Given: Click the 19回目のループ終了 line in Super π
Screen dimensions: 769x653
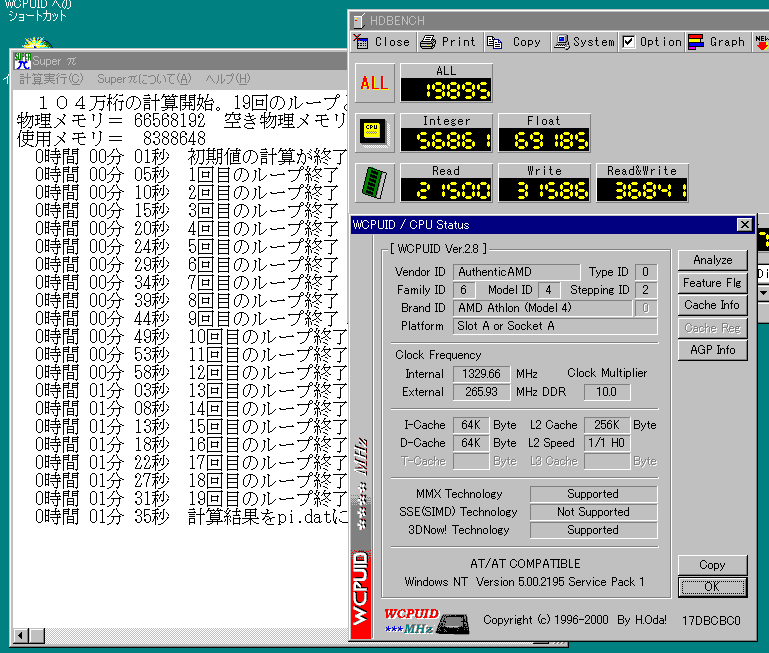Looking at the screenshot, I should [x=268, y=499].
